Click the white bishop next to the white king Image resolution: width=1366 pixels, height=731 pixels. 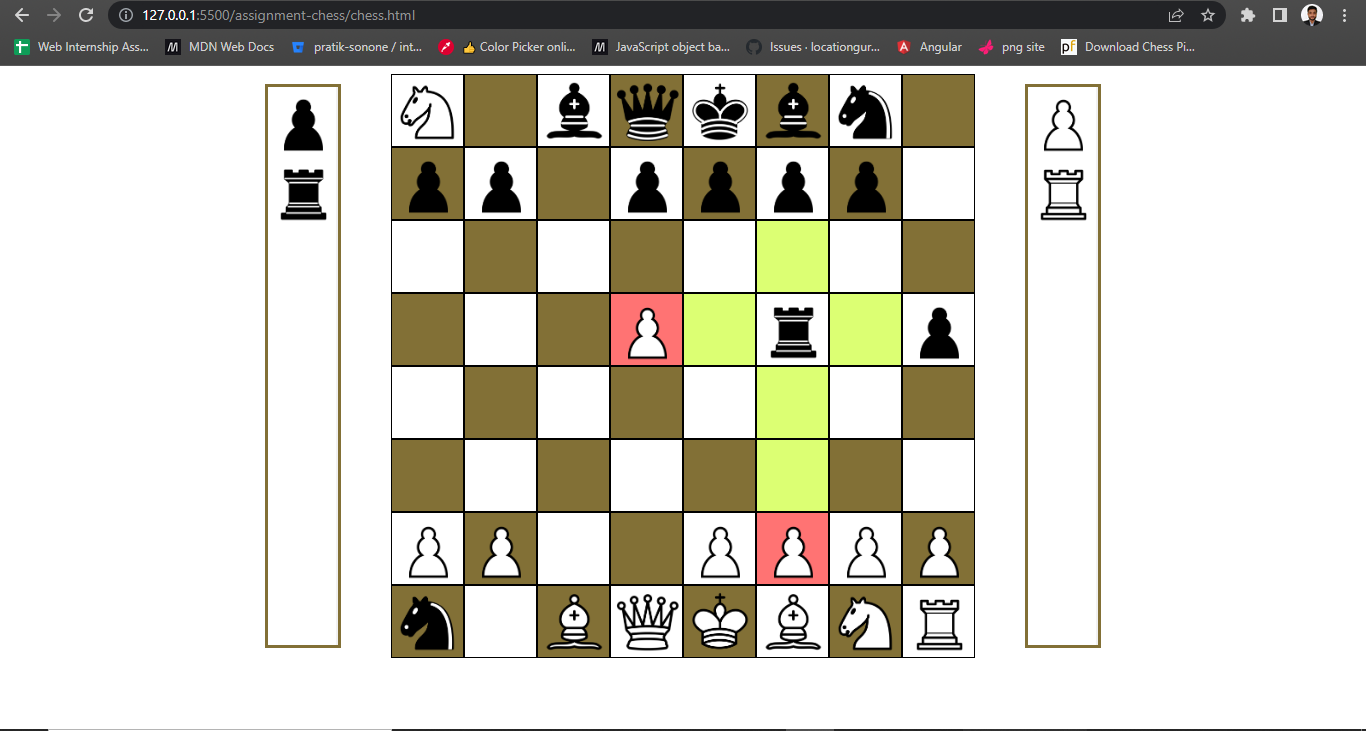pyautogui.click(x=792, y=621)
